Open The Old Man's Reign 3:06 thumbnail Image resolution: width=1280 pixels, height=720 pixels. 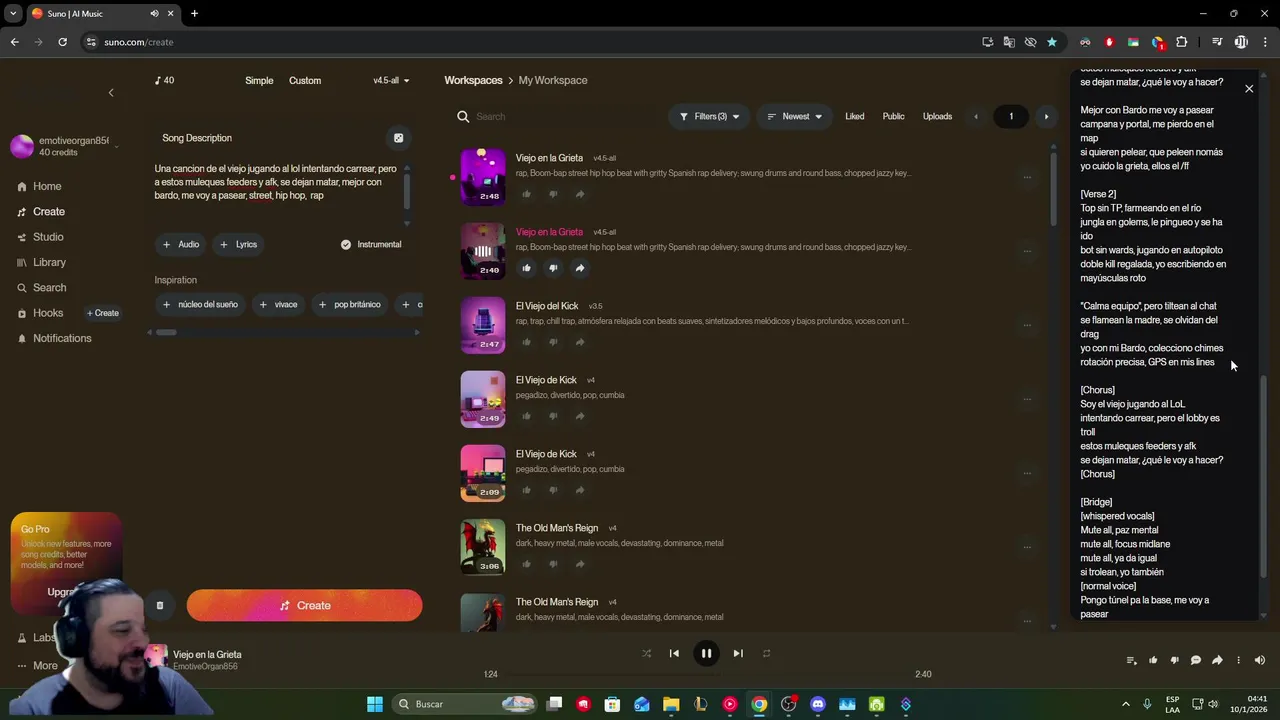tap(483, 546)
